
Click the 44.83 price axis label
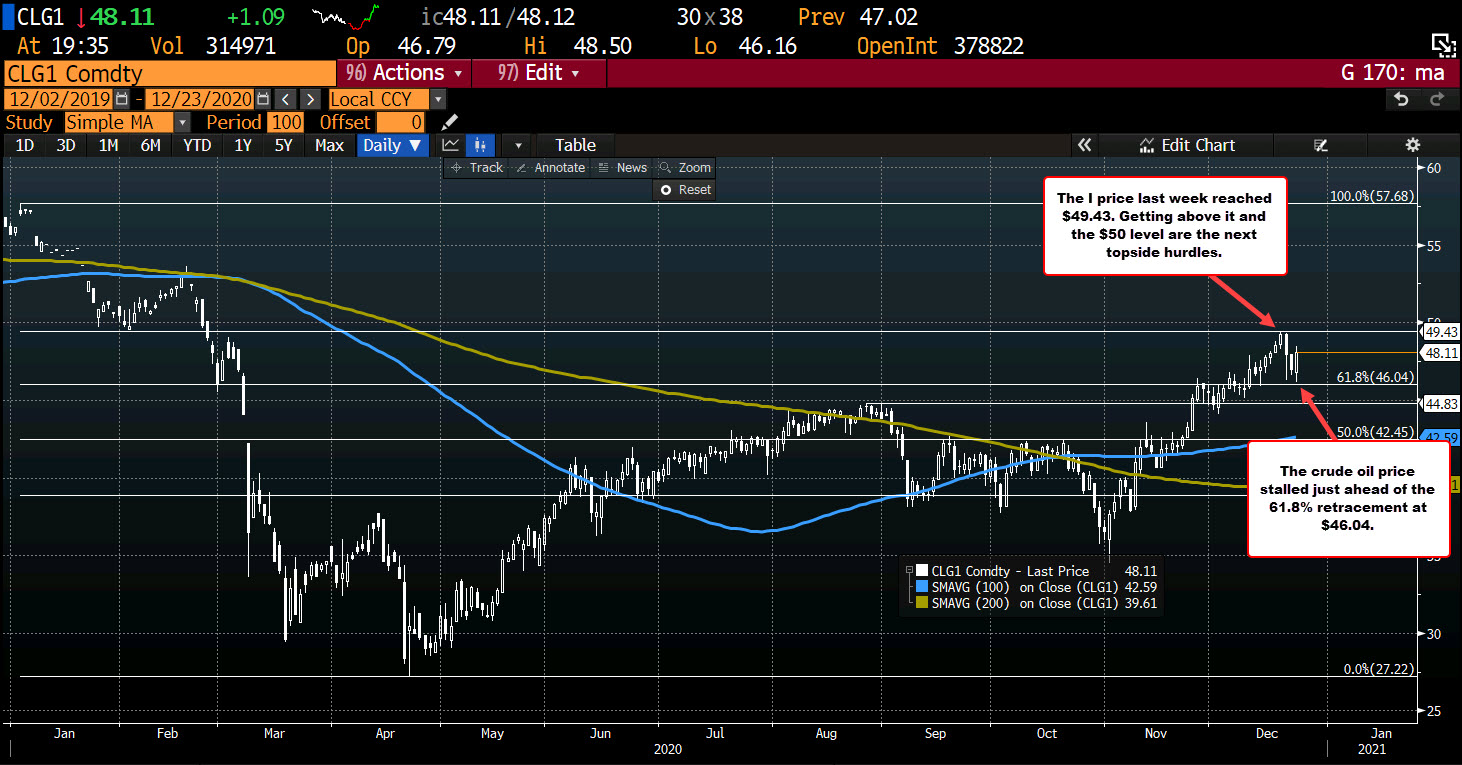tap(1441, 403)
